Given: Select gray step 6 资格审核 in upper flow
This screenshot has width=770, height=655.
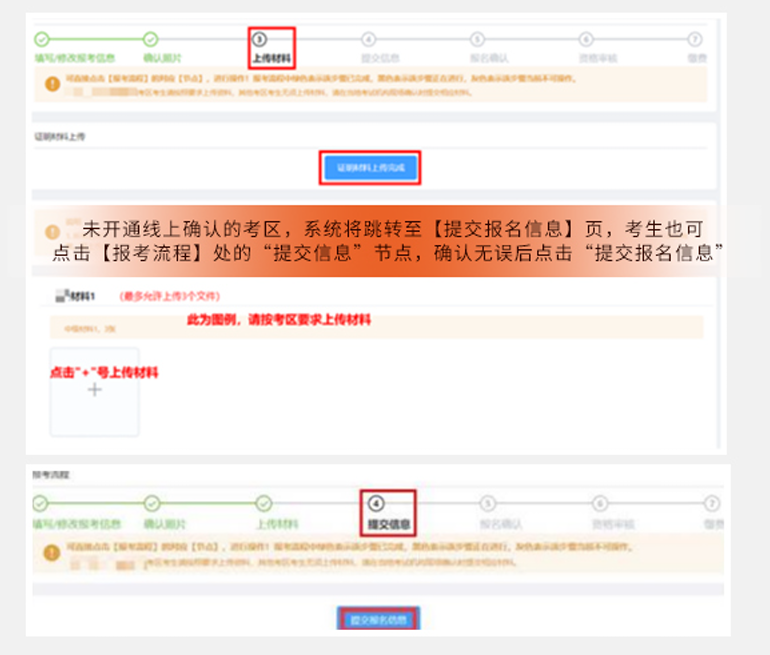Looking at the screenshot, I should click(586, 40).
